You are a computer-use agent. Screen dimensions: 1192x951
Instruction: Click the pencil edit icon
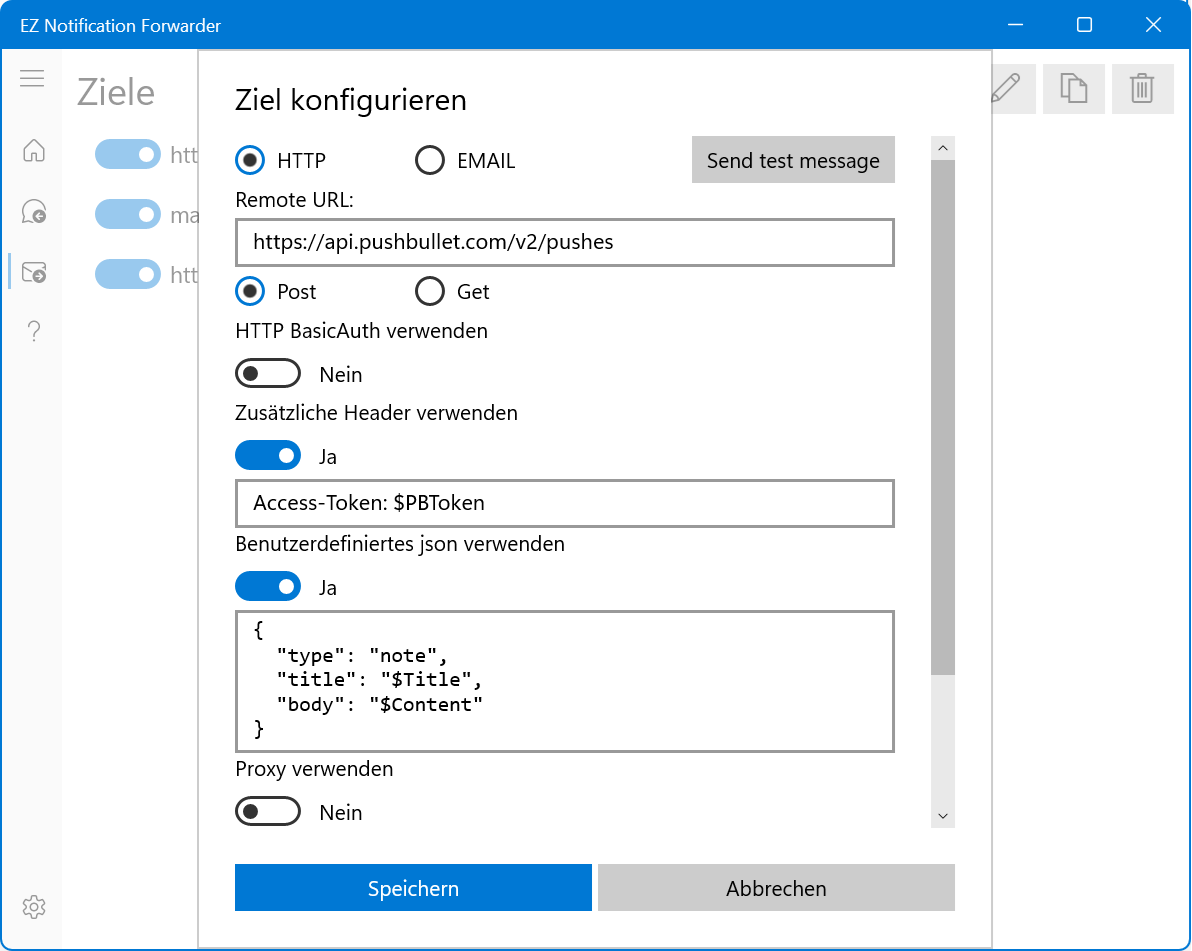point(1006,89)
